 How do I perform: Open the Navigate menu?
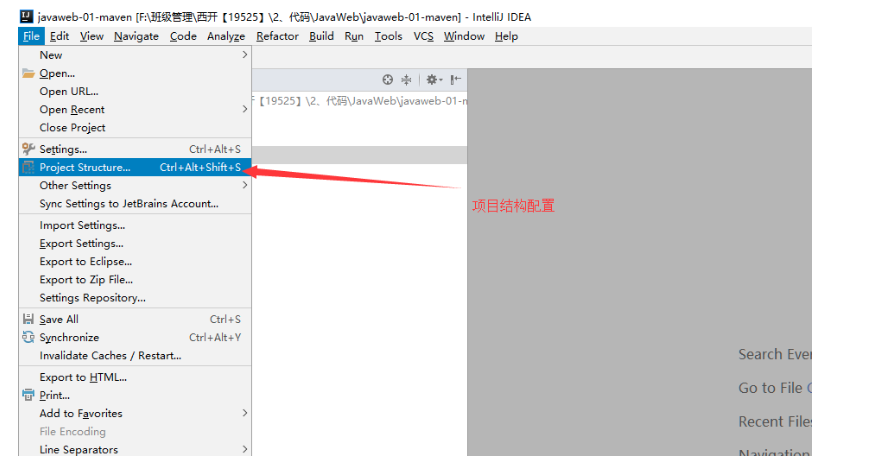coord(136,36)
